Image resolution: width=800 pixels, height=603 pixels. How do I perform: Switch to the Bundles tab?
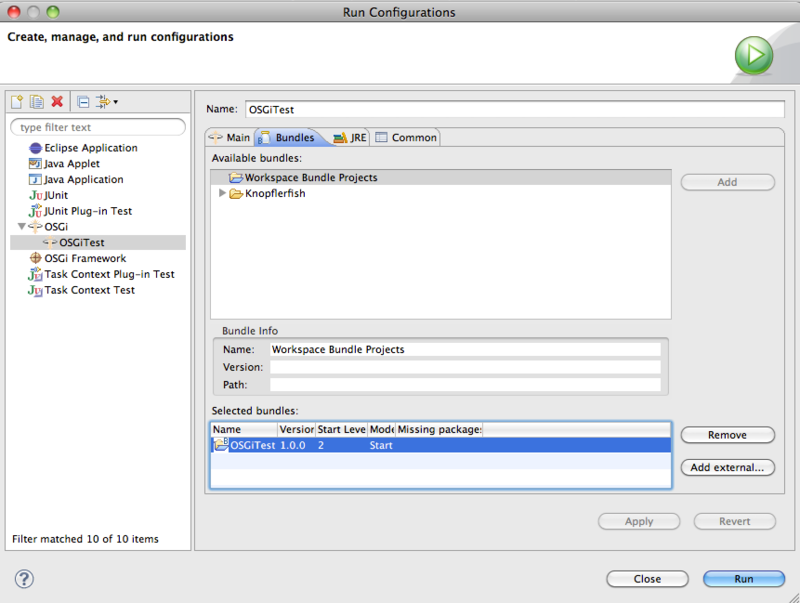pyautogui.click(x=288, y=138)
